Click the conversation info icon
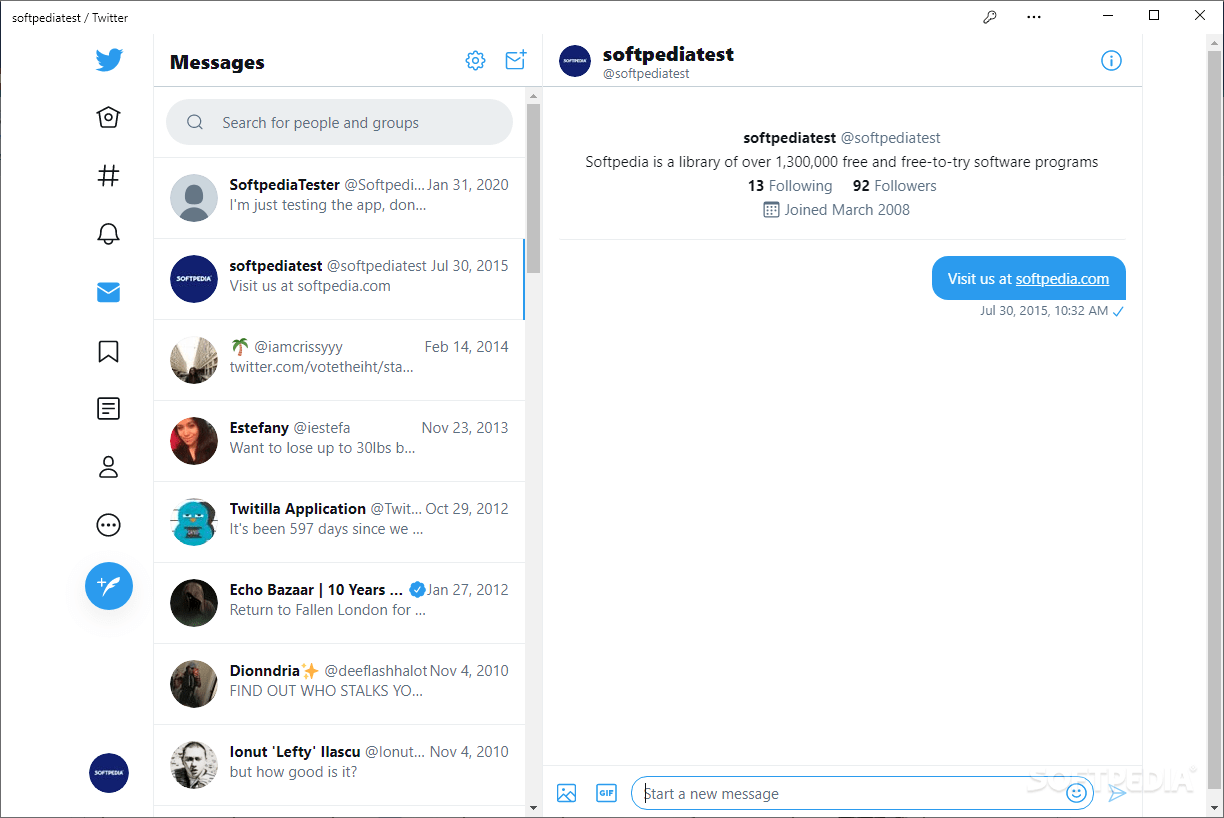This screenshot has width=1224, height=818. coord(1111,61)
